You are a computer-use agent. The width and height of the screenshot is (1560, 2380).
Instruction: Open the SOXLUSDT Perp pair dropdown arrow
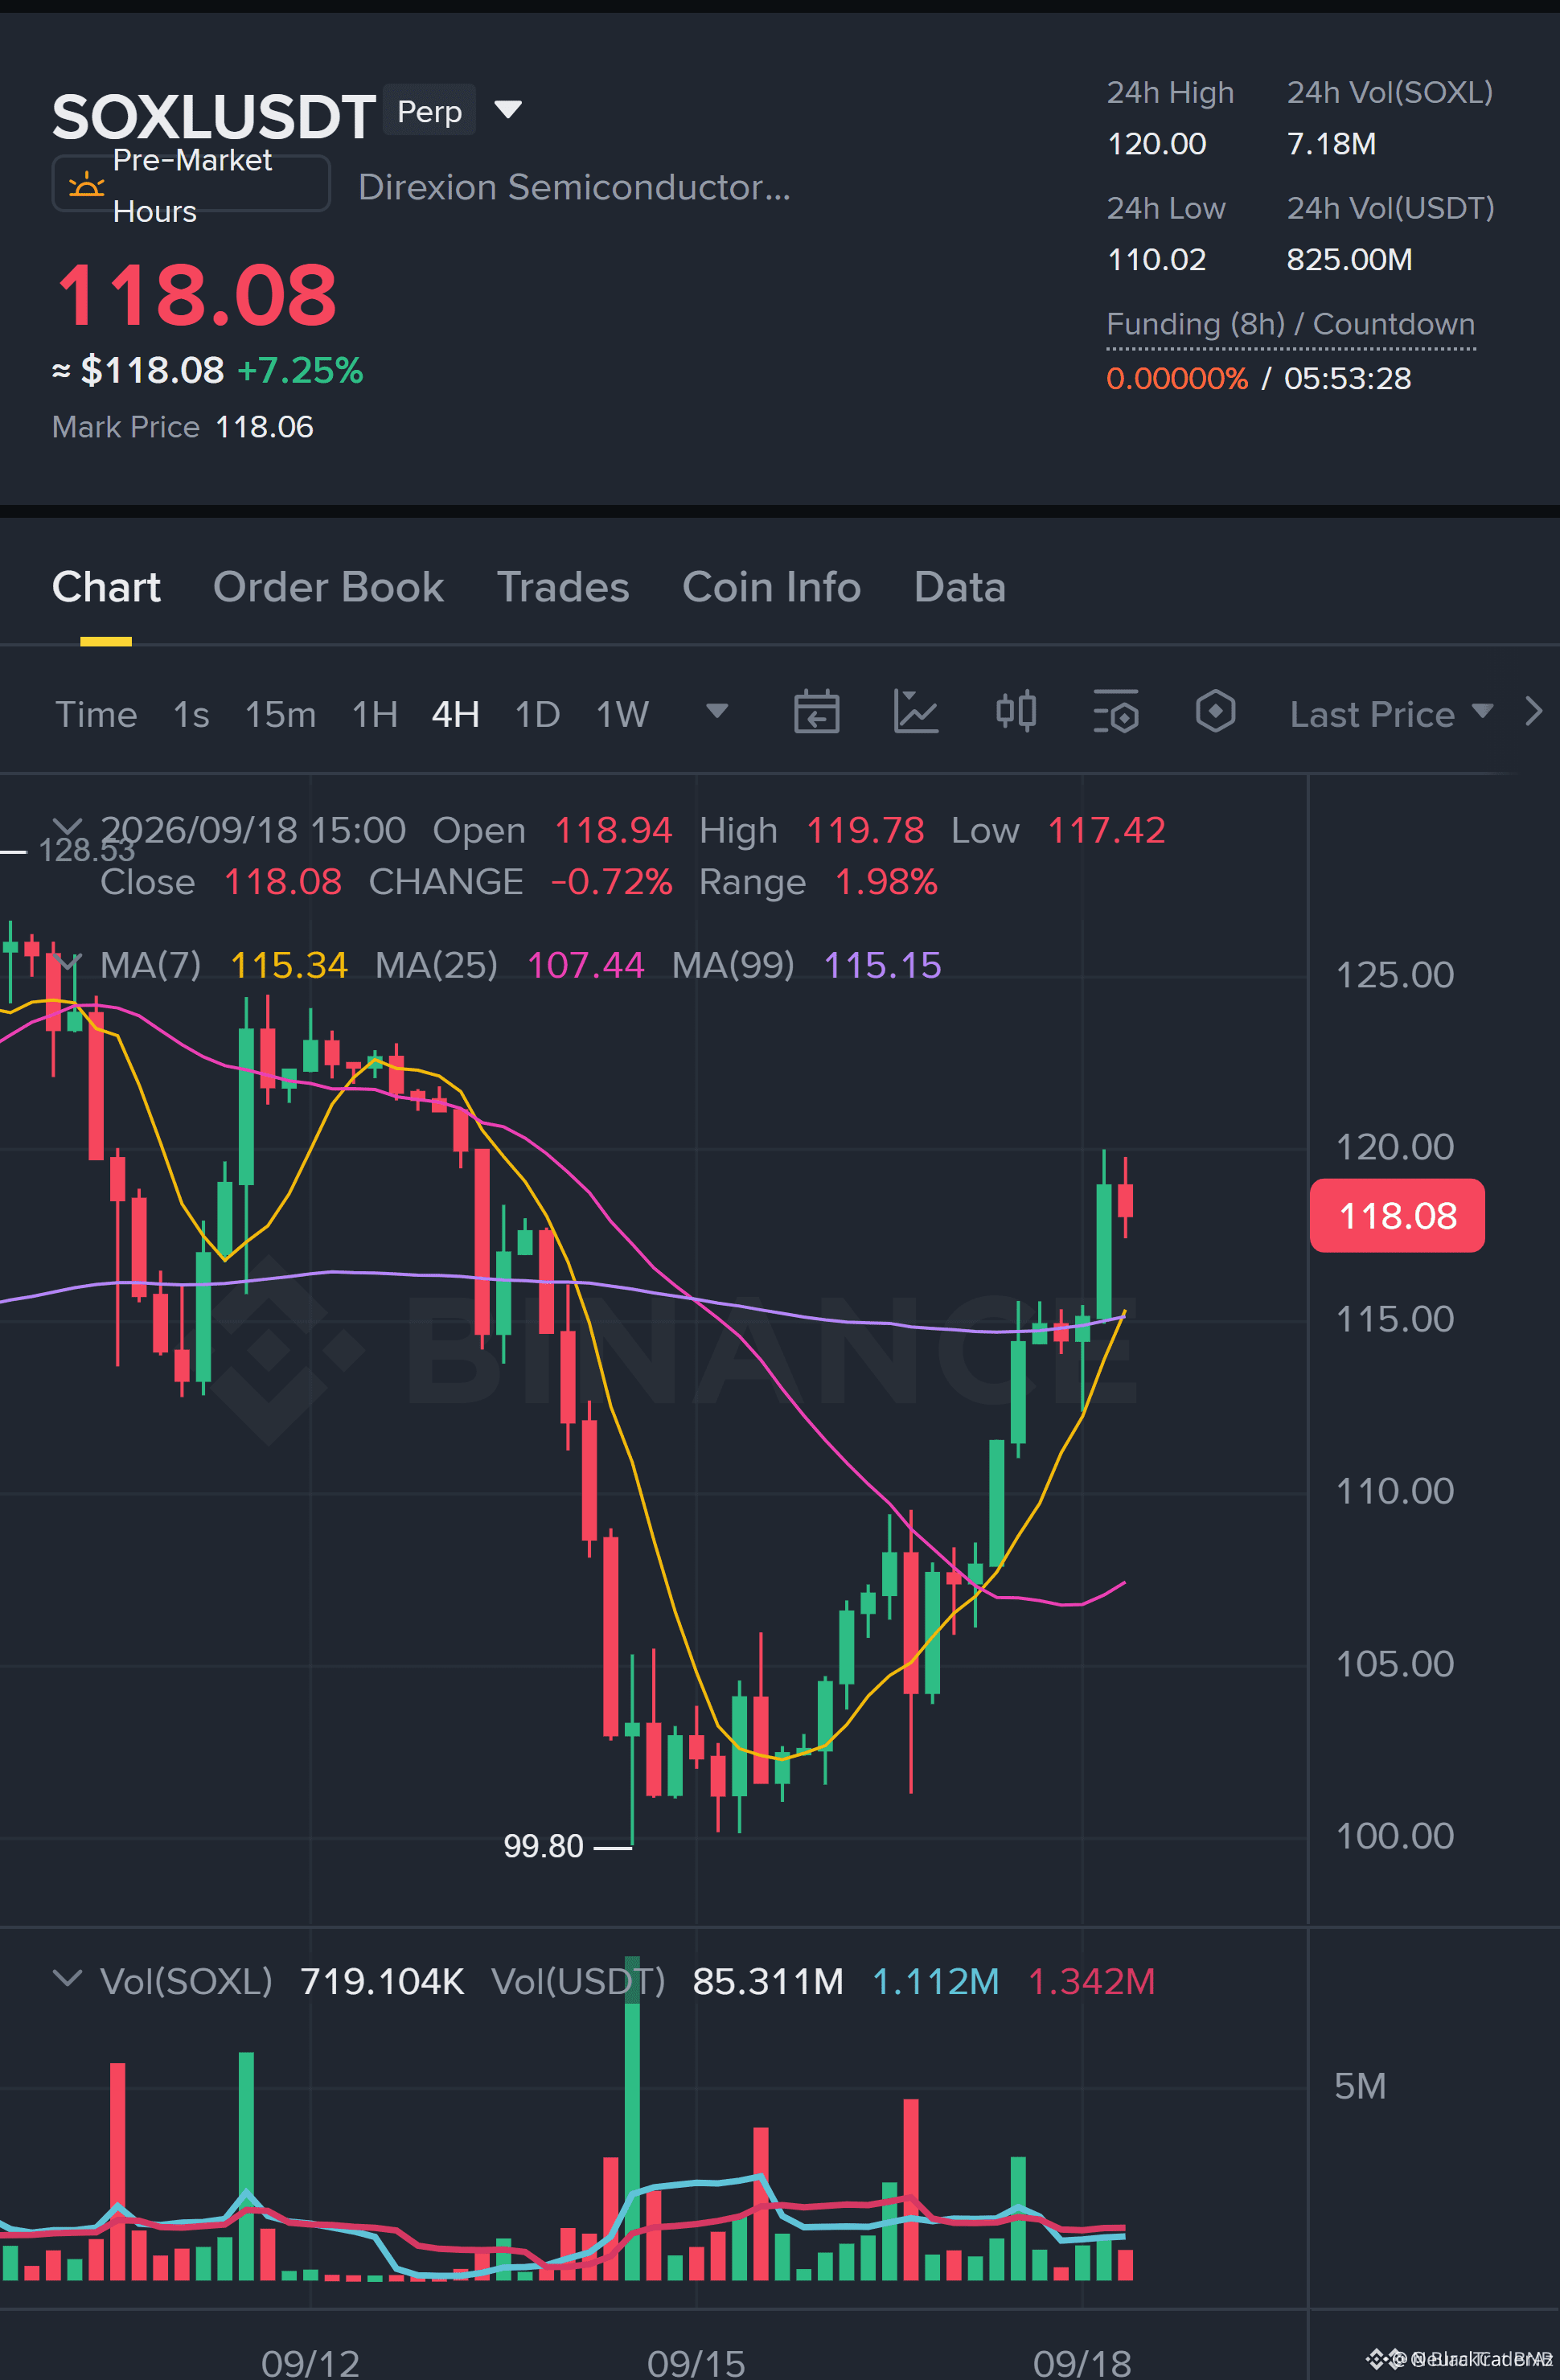tap(508, 109)
